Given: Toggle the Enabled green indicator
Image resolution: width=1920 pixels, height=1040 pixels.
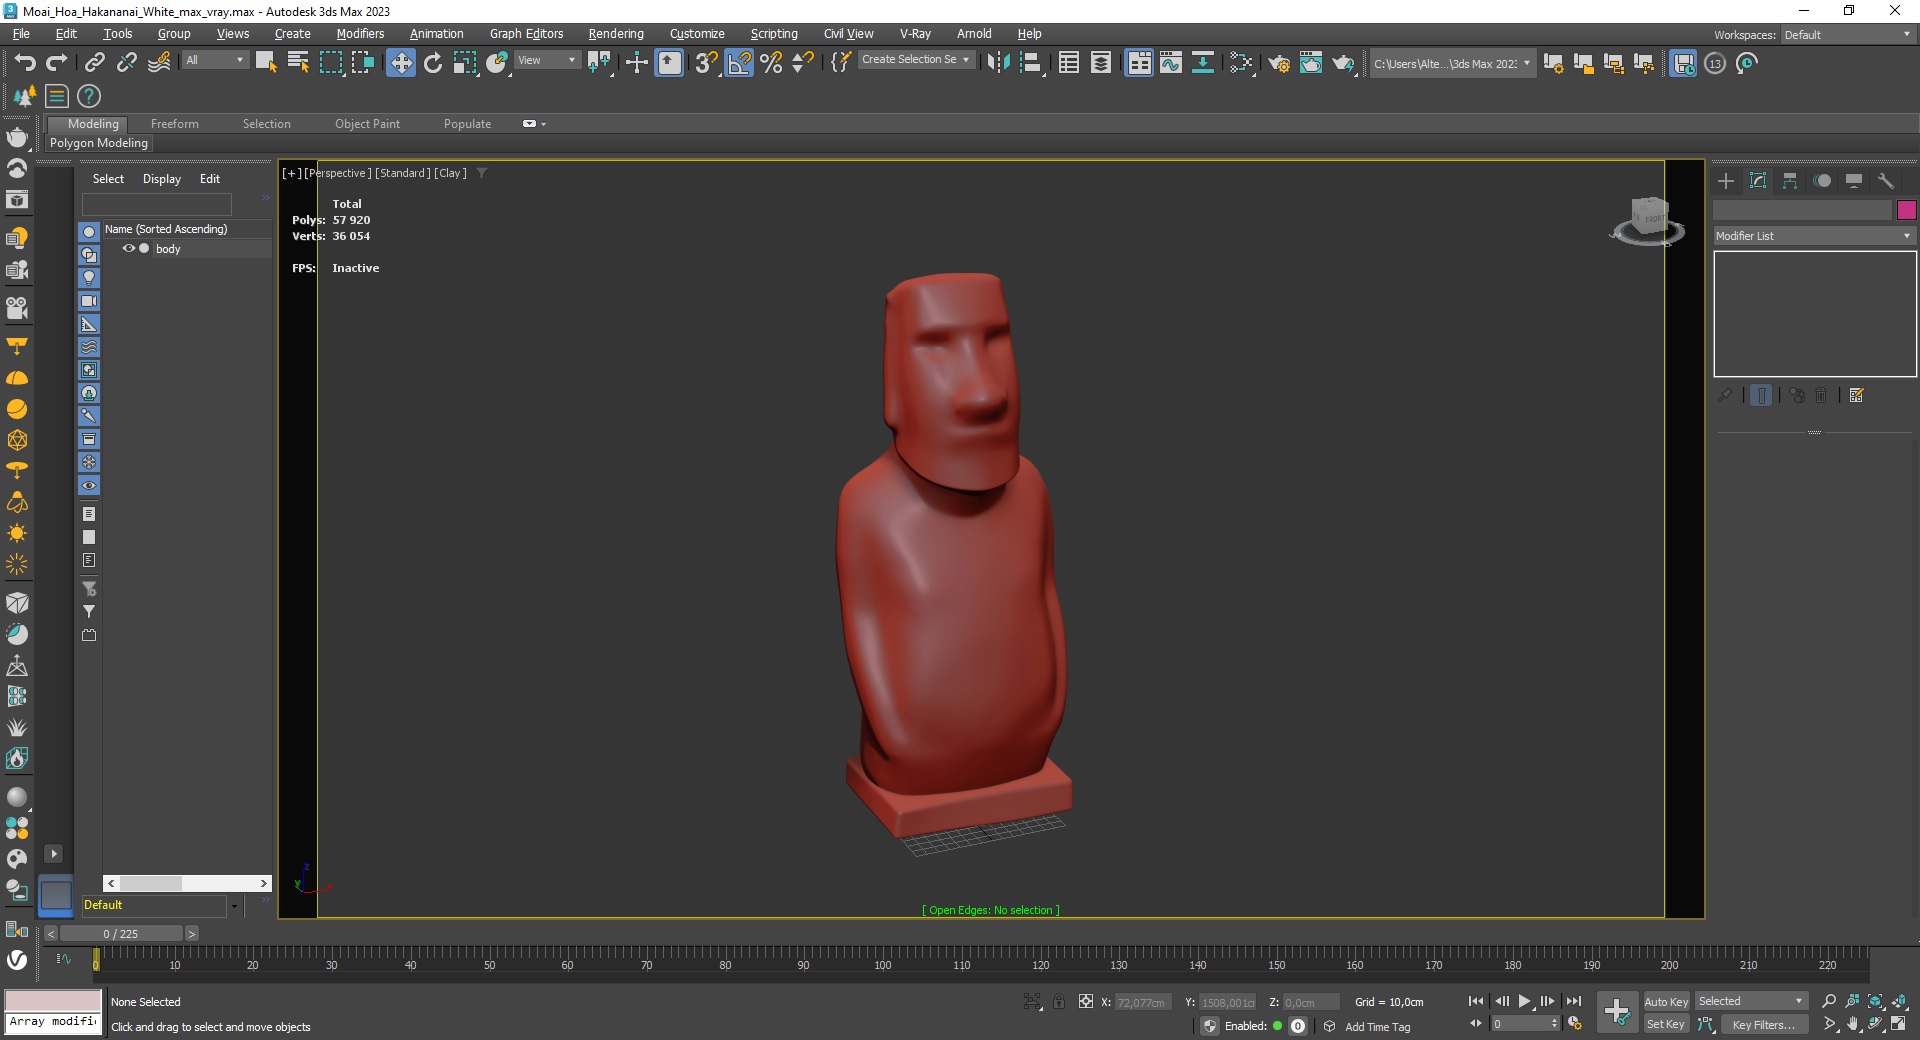Looking at the screenshot, I should click(1277, 1025).
